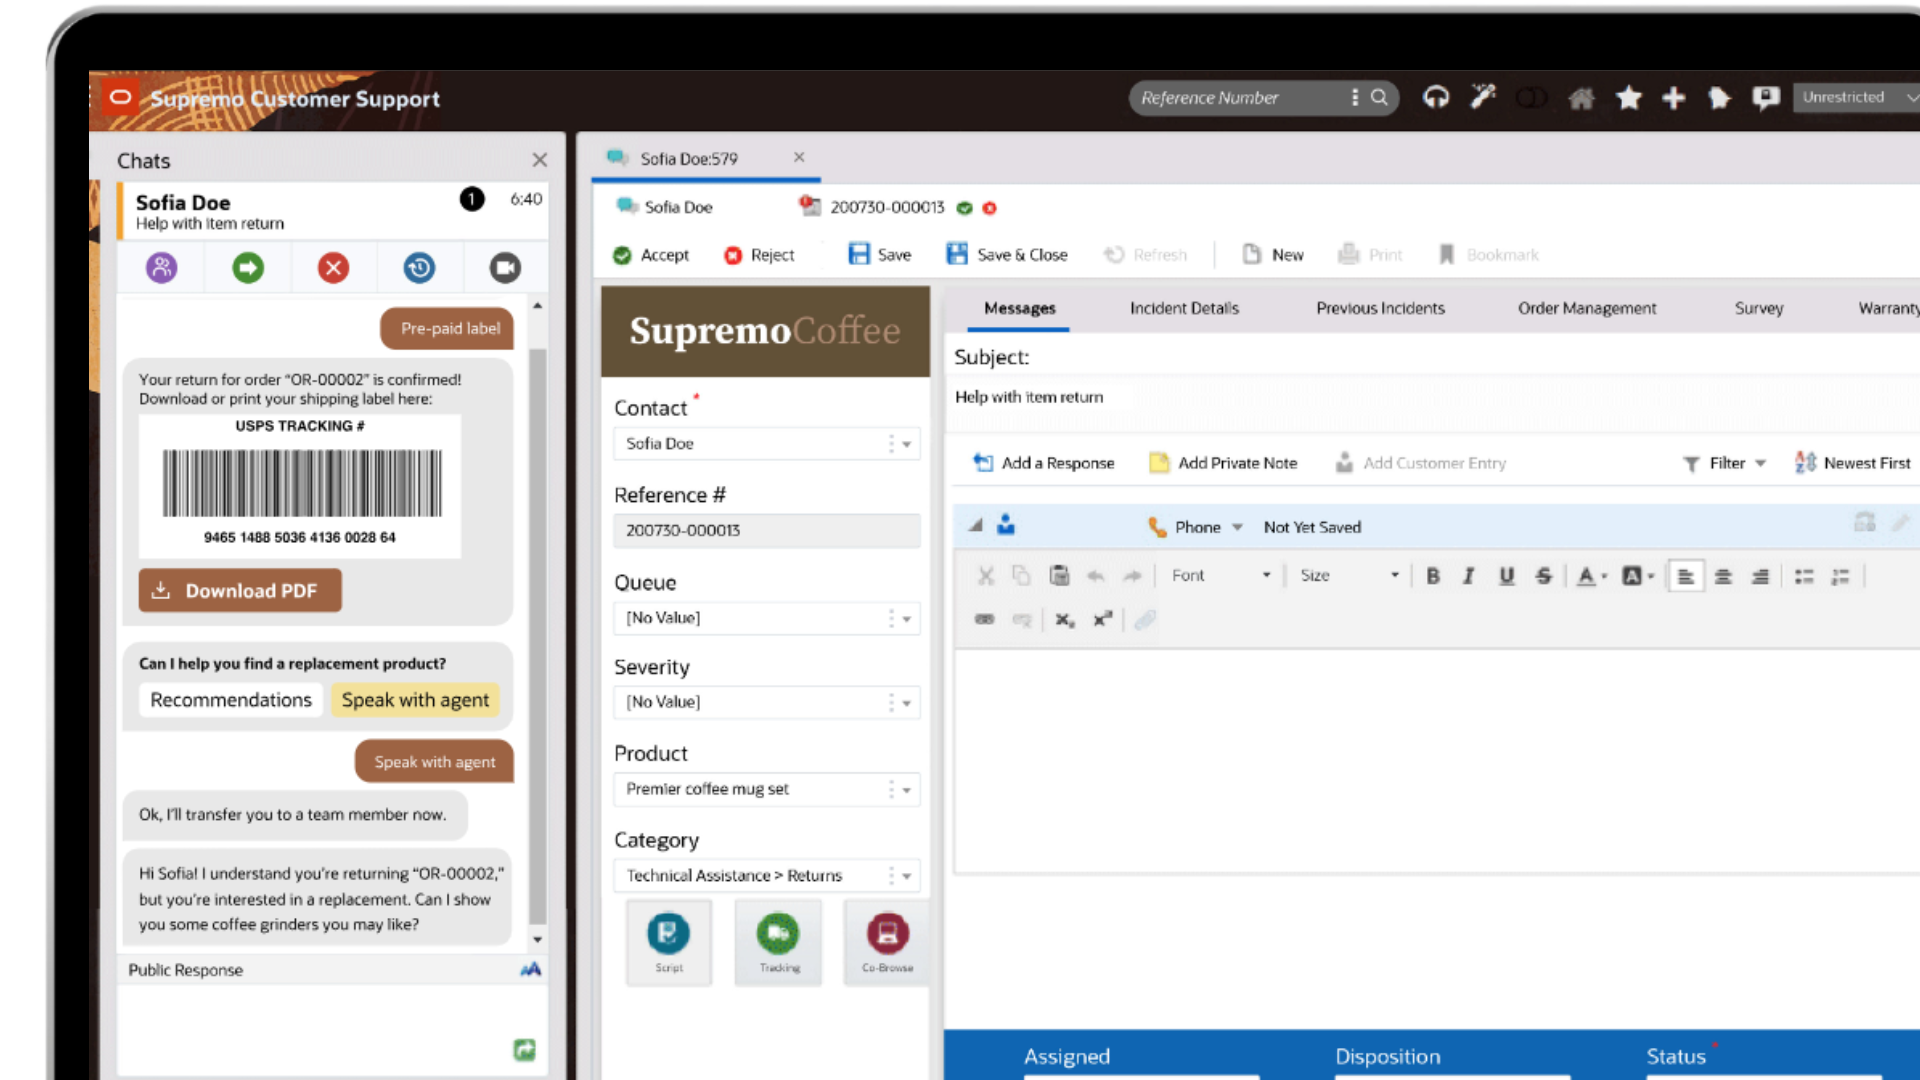1920x1080 pixels.
Task: Launch the Co-Browse tool
Action: pos(887,941)
